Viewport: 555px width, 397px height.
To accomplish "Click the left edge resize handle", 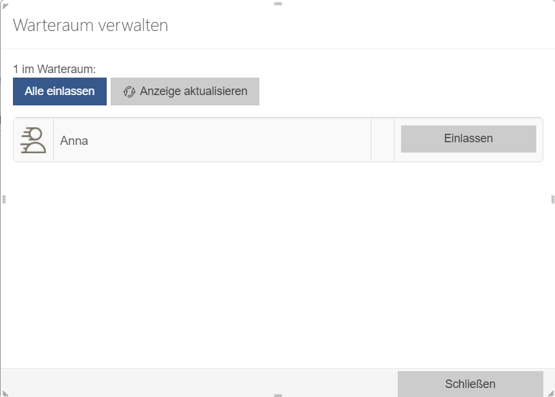I will point(4,200).
